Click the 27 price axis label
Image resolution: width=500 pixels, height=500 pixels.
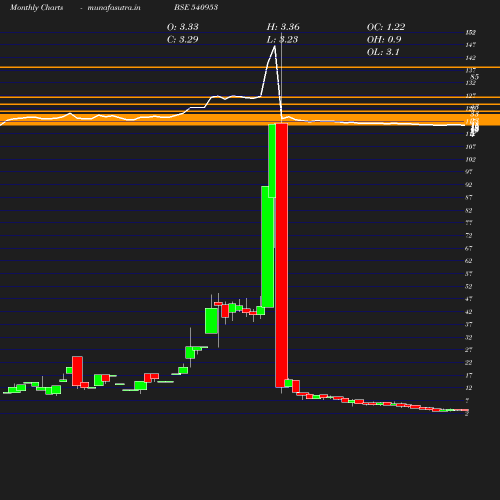tap(469, 350)
